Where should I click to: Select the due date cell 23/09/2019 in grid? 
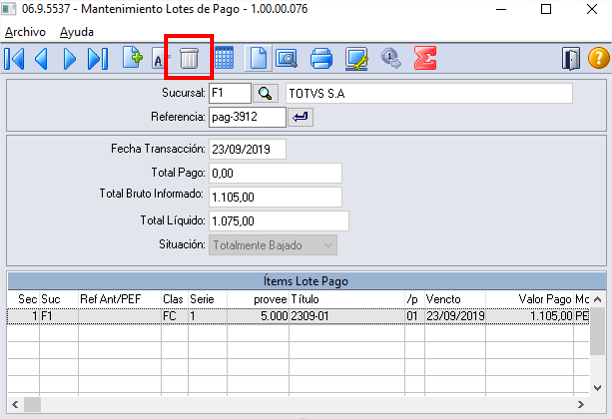tap(455, 316)
